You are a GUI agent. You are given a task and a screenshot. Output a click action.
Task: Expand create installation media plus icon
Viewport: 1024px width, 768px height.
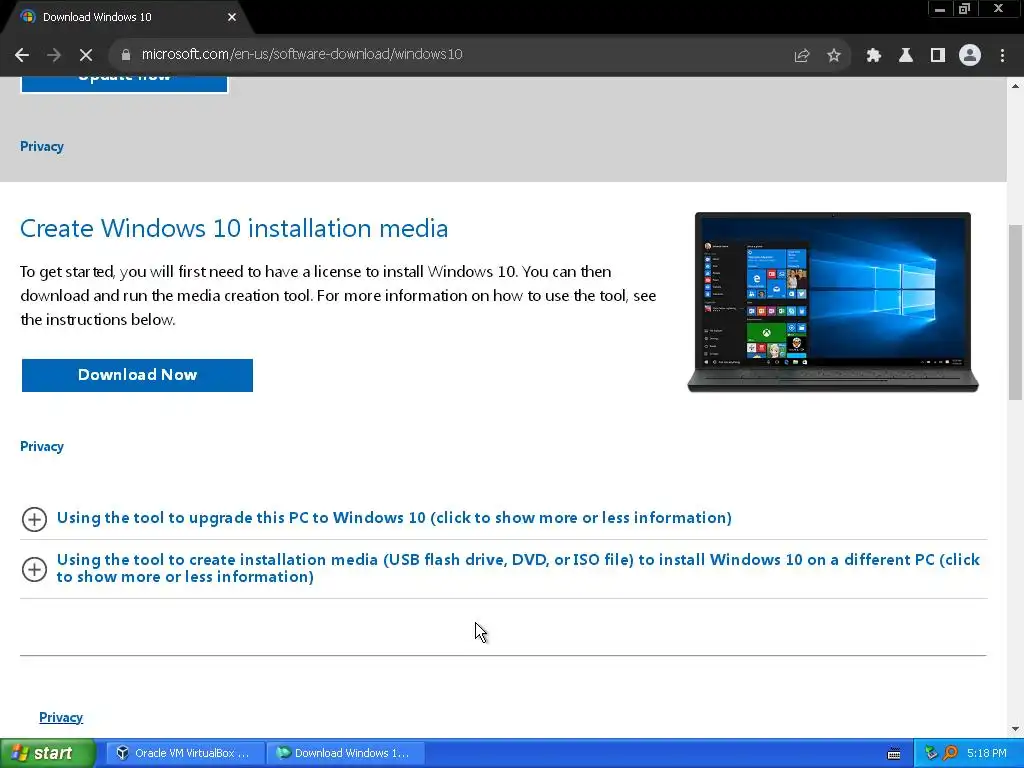[x=34, y=569]
